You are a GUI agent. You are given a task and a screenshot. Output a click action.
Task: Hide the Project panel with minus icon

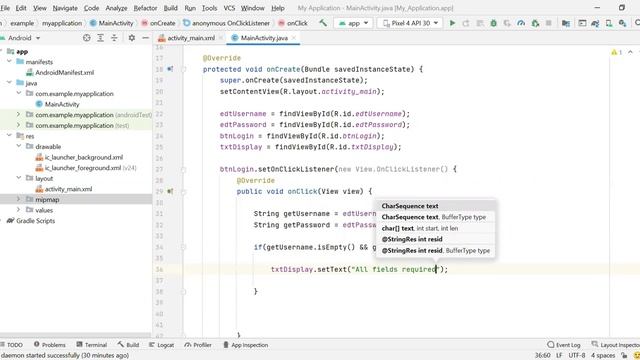pyautogui.click(x=145, y=38)
